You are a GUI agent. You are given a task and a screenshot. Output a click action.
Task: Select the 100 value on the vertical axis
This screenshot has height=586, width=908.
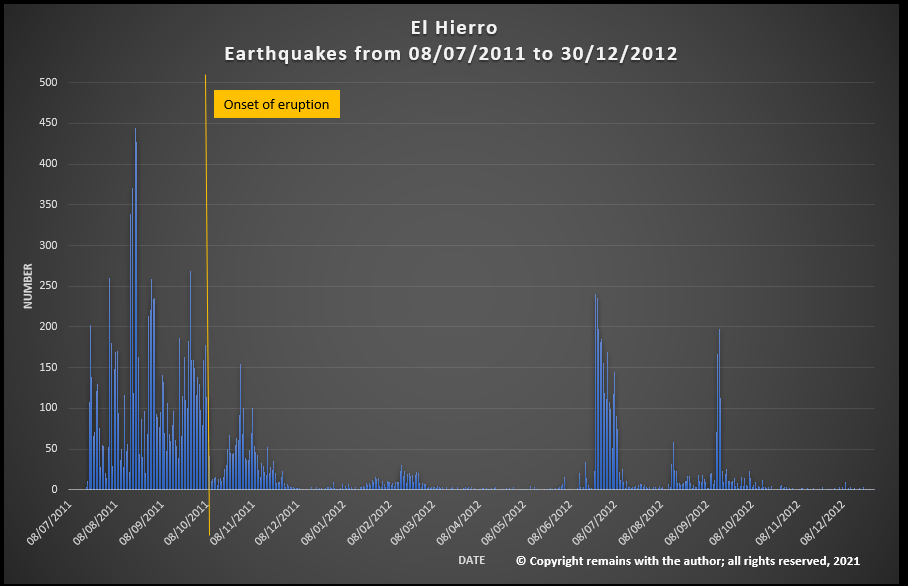pyautogui.click(x=48, y=408)
